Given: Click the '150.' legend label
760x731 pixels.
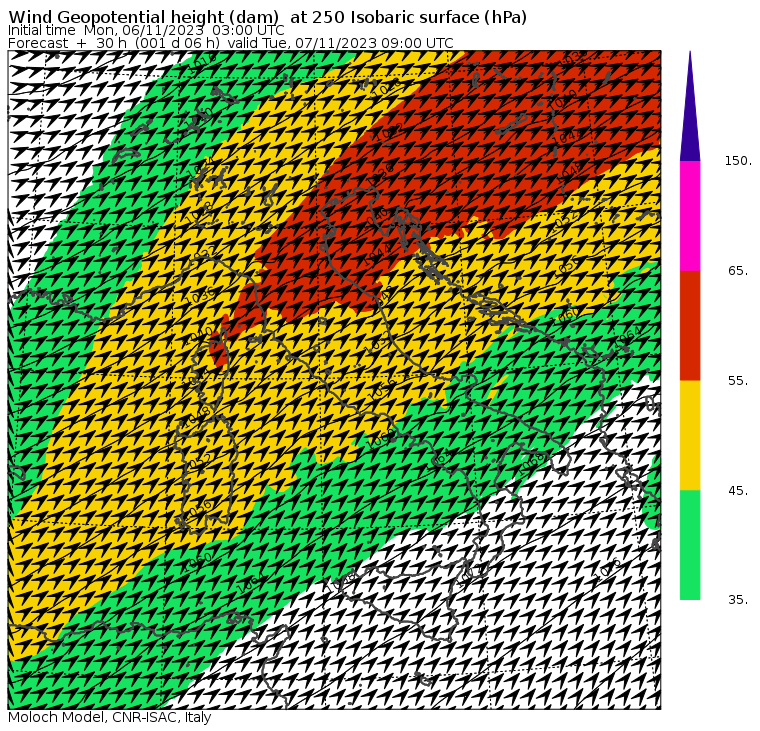Looking at the screenshot, I should click(739, 160).
